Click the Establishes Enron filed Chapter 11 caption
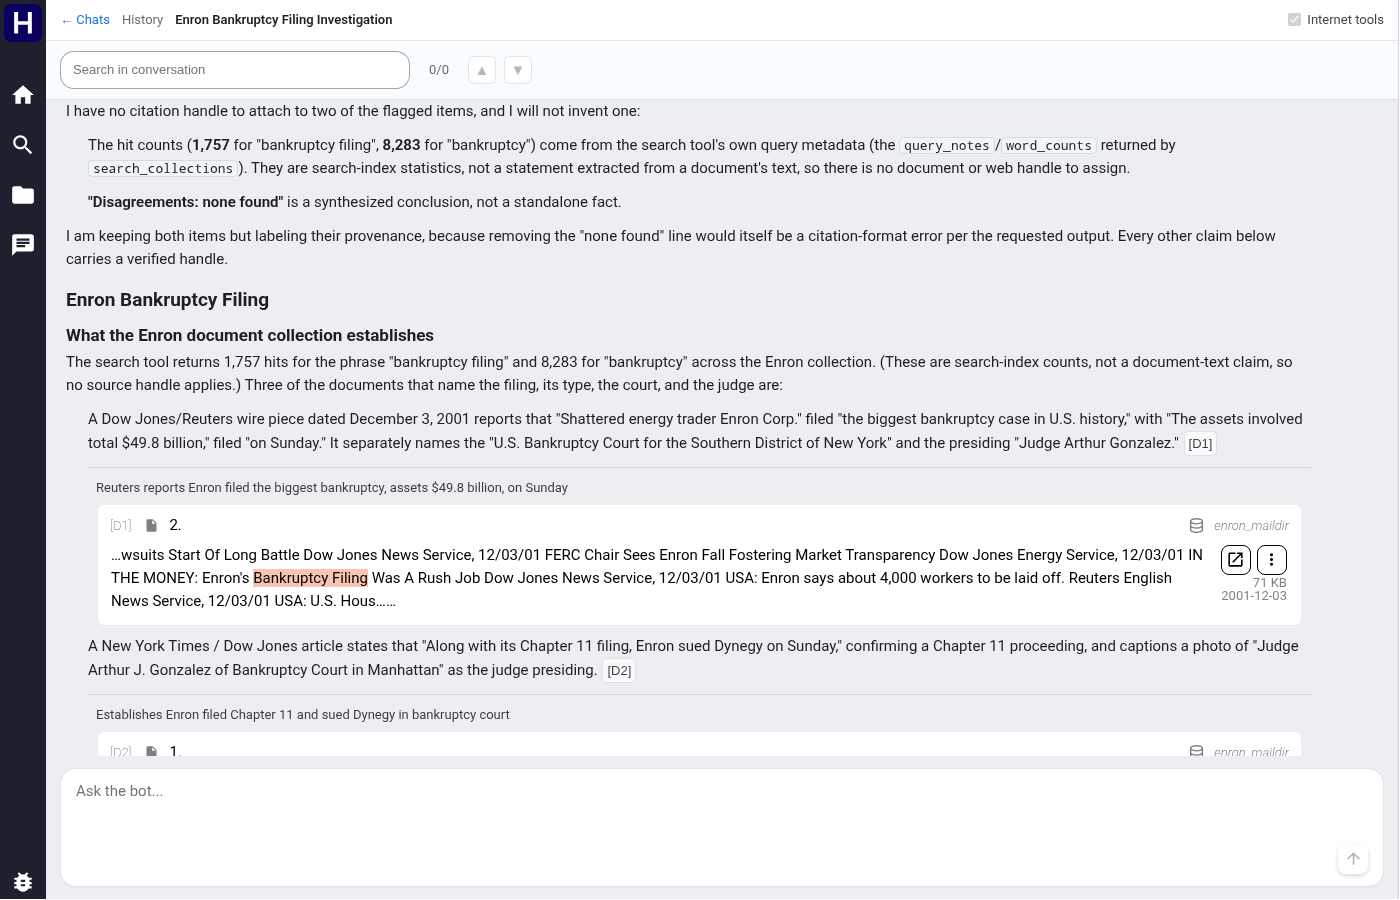The height and width of the screenshot is (900, 1400). pyautogui.click(x=303, y=715)
